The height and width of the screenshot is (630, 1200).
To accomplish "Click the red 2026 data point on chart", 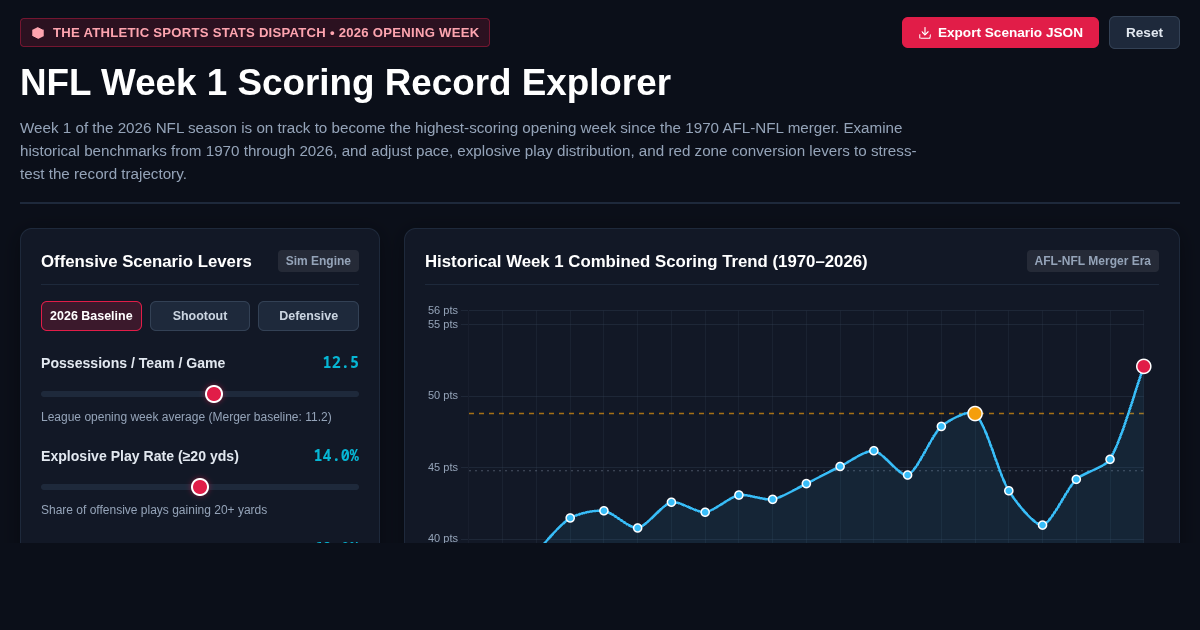I will click(x=1143, y=366).
